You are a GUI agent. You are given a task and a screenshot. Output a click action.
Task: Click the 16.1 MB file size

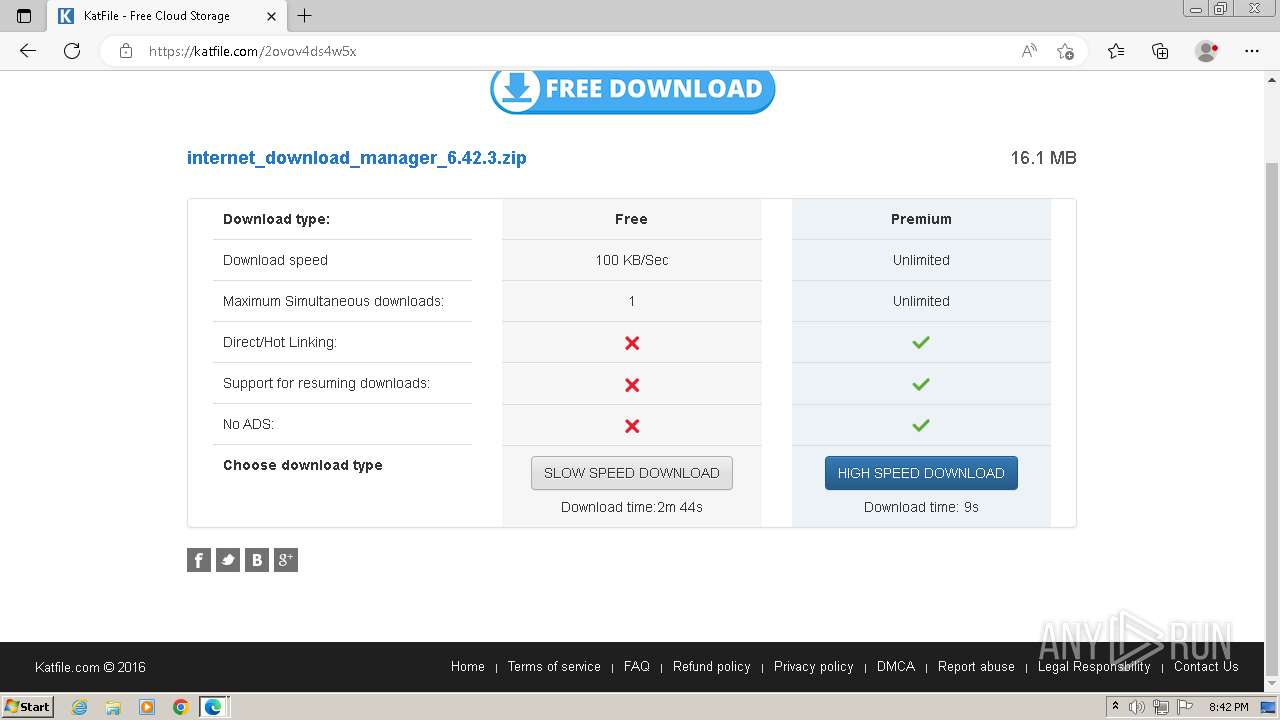pyautogui.click(x=1043, y=158)
